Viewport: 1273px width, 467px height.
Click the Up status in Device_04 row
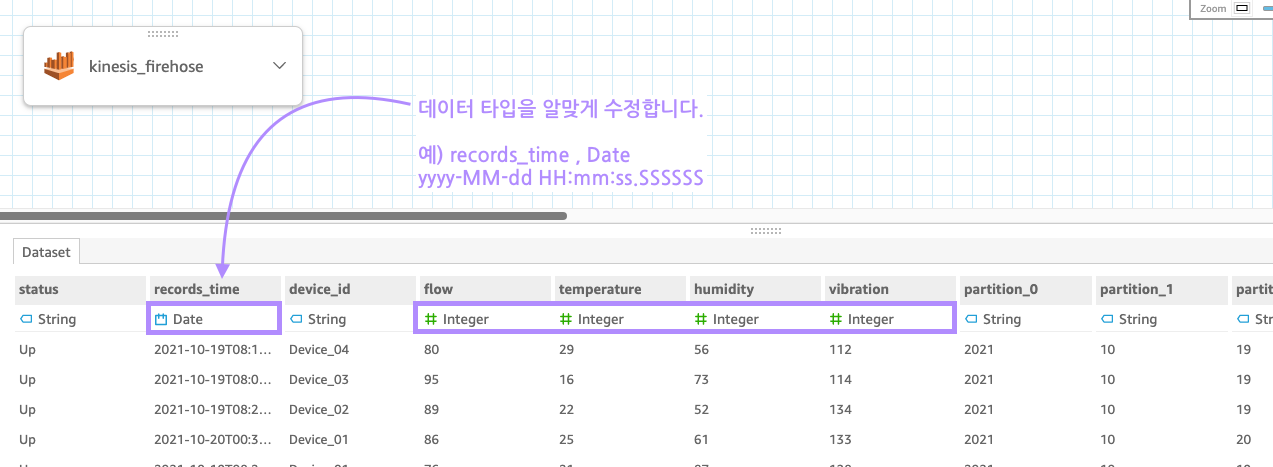click(27, 350)
